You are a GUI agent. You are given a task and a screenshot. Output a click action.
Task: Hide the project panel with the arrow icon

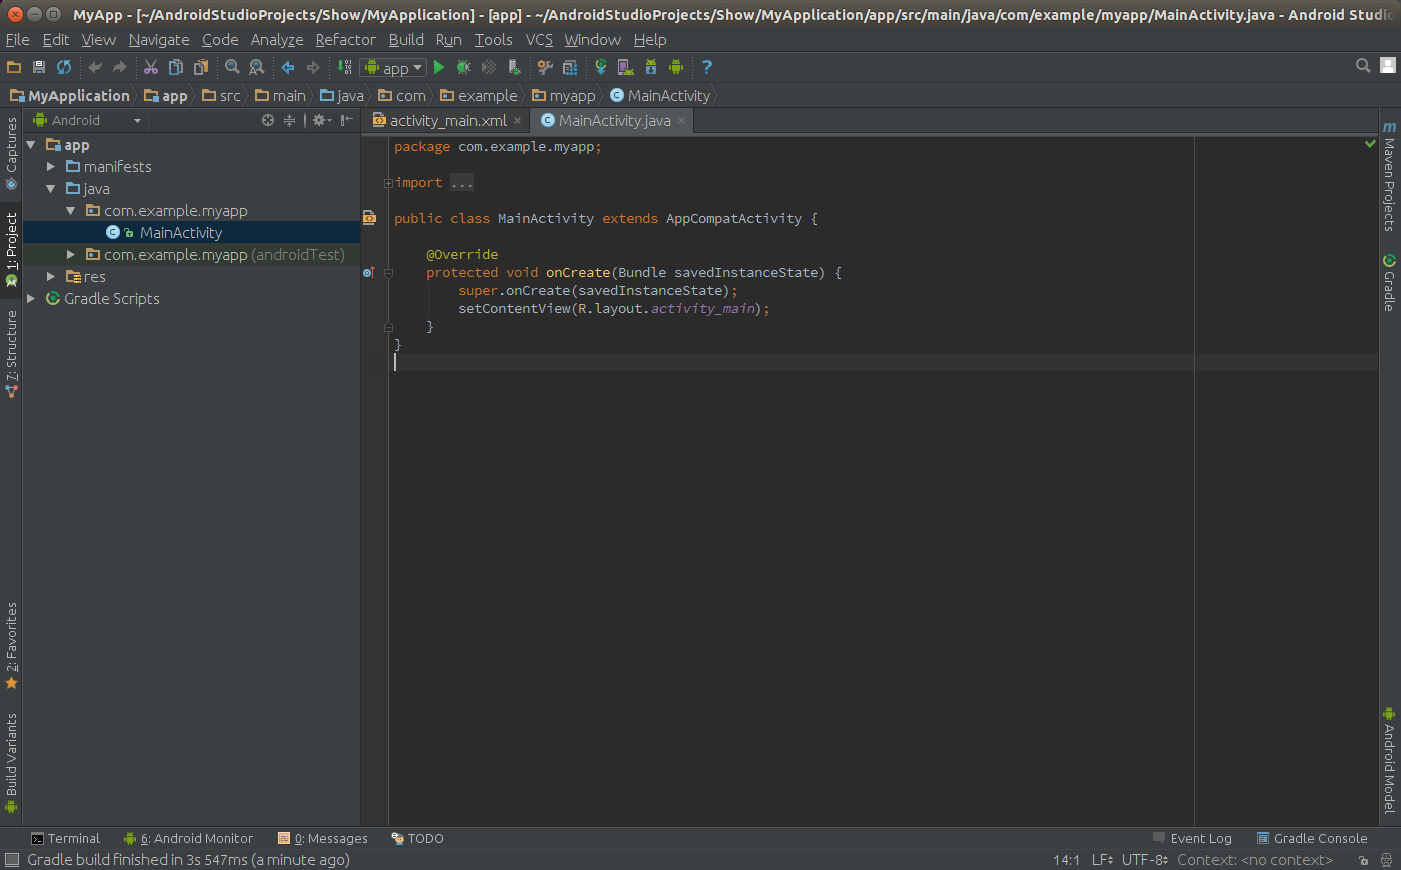pos(346,120)
